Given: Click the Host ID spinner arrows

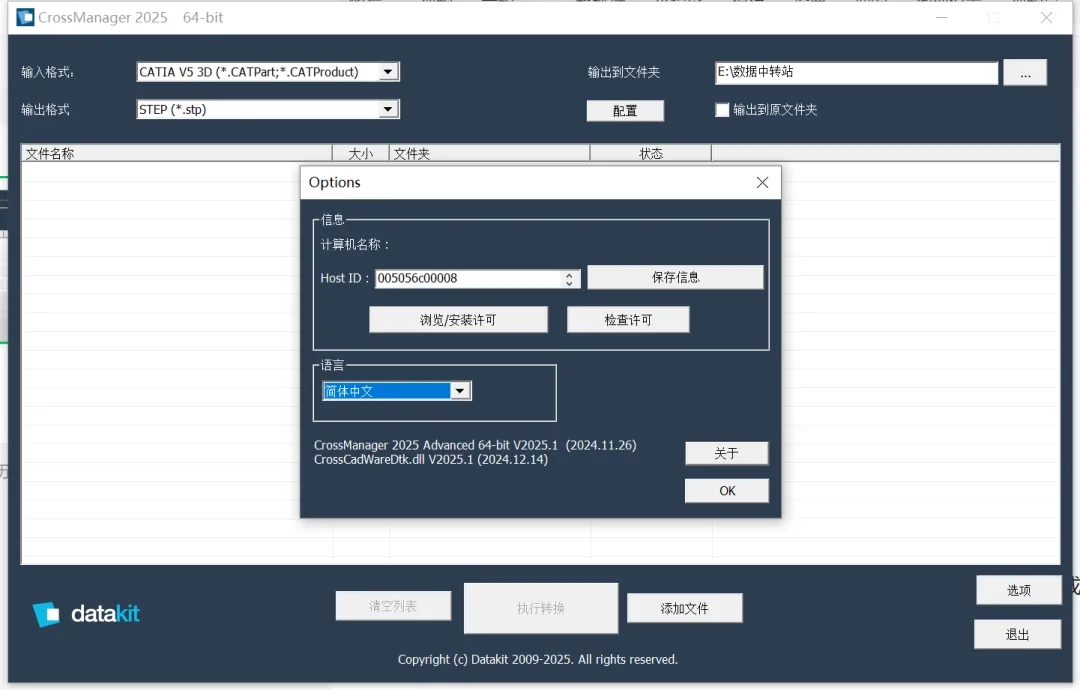Looking at the screenshot, I should [x=569, y=278].
